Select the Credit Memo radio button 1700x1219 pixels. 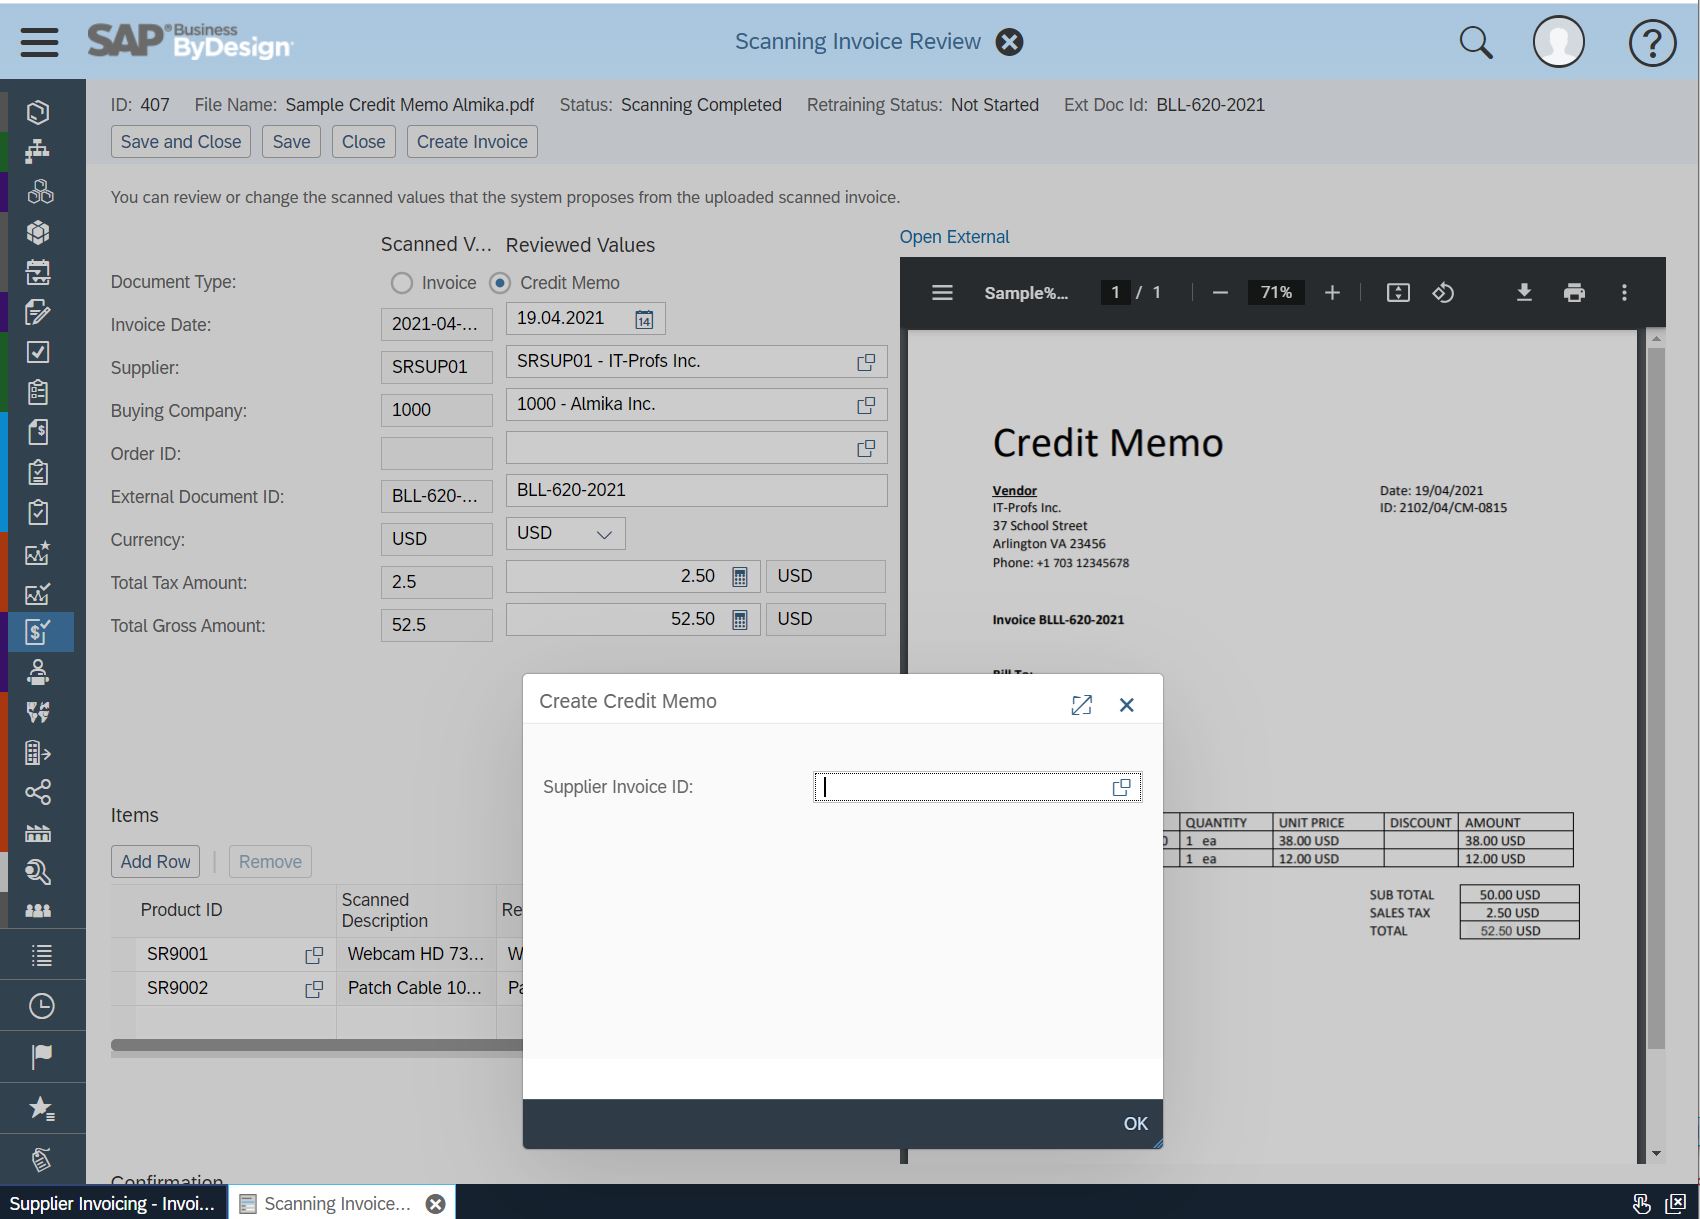click(500, 283)
